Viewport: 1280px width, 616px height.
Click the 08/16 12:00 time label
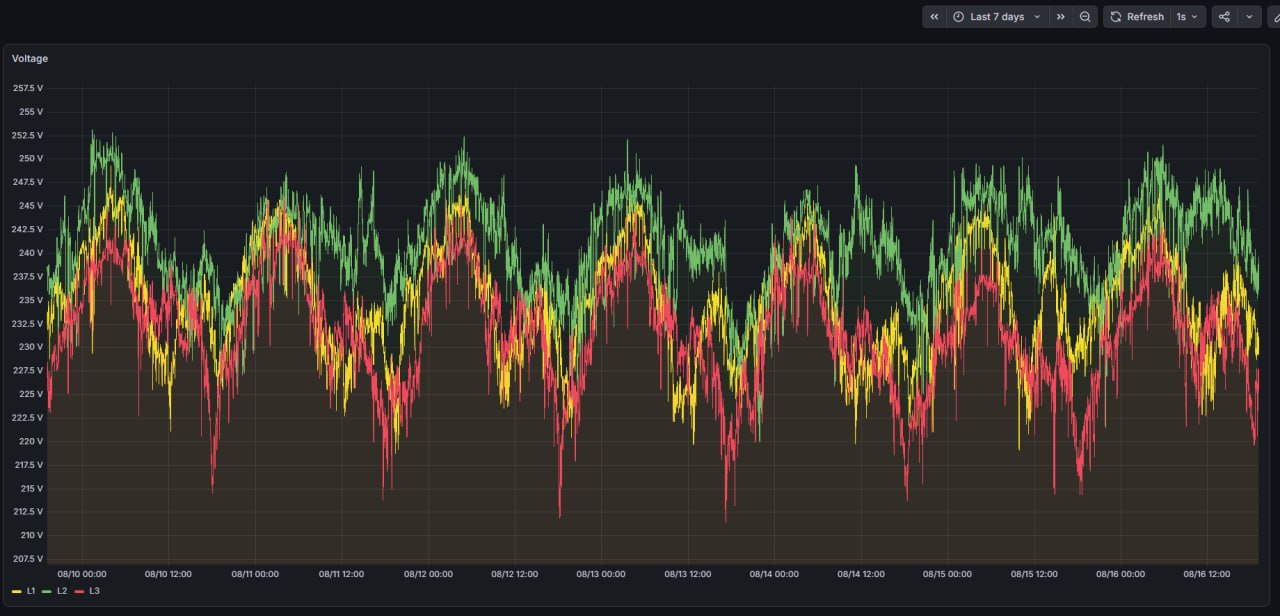[x=1206, y=574]
